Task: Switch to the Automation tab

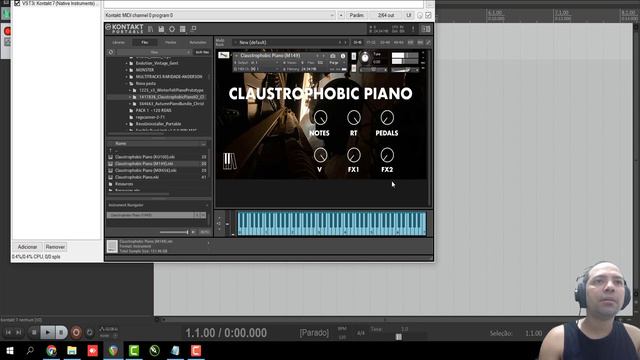Action: click(x=198, y=42)
